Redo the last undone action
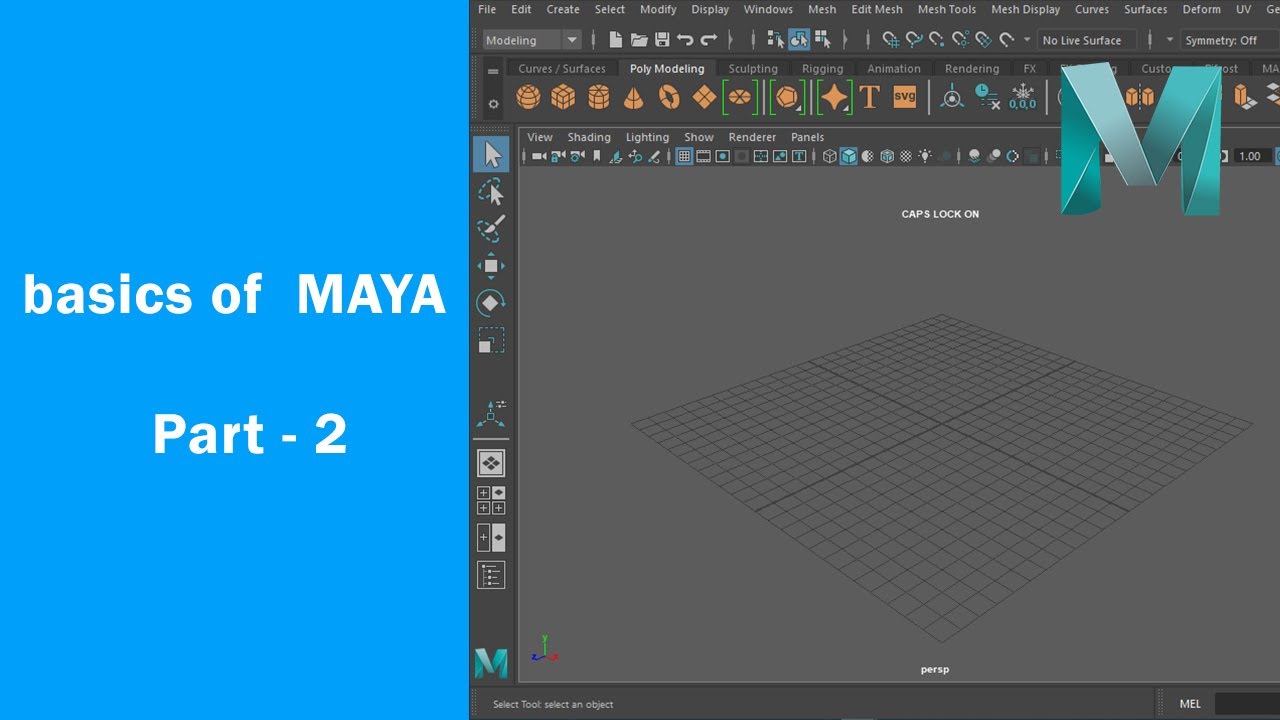The height and width of the screenshot is (720, 1280). [708, 40]
